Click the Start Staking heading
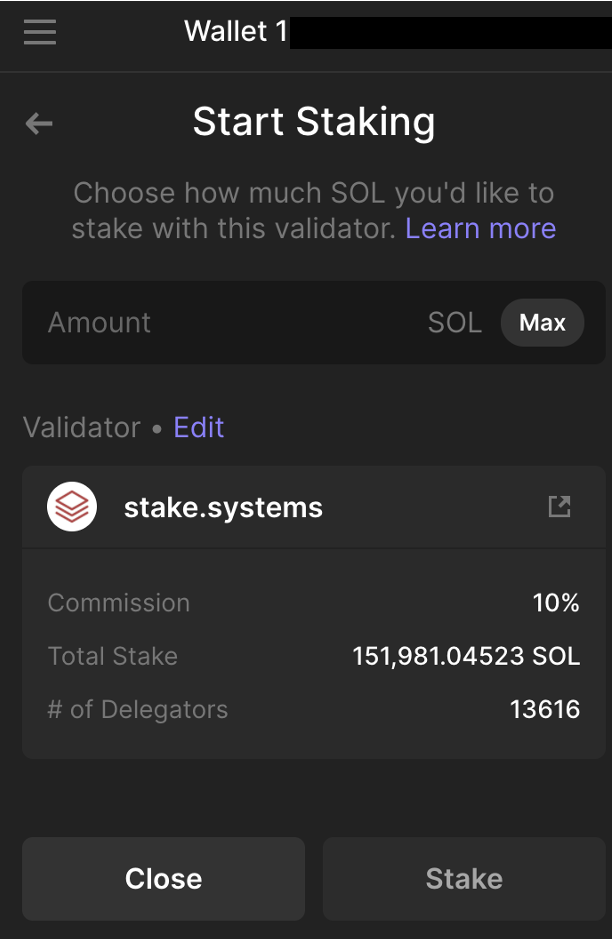The height and width of the screenshot is (940, 612). 314,122
